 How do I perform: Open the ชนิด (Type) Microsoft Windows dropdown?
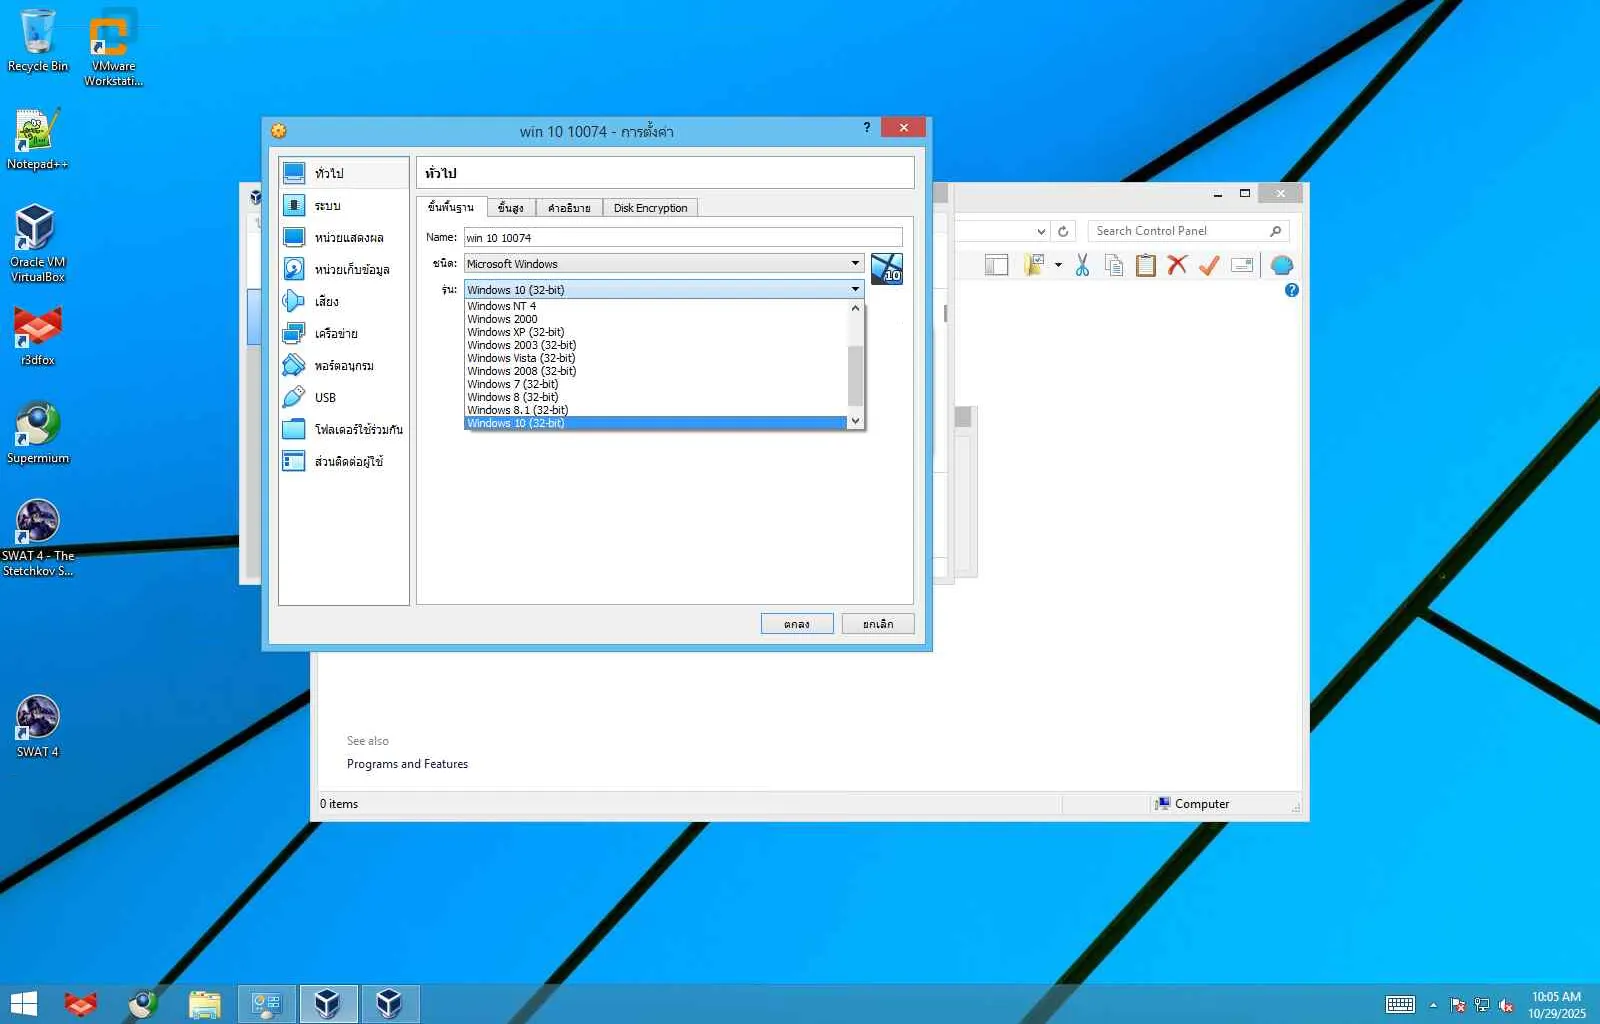[x=663, y=264]
